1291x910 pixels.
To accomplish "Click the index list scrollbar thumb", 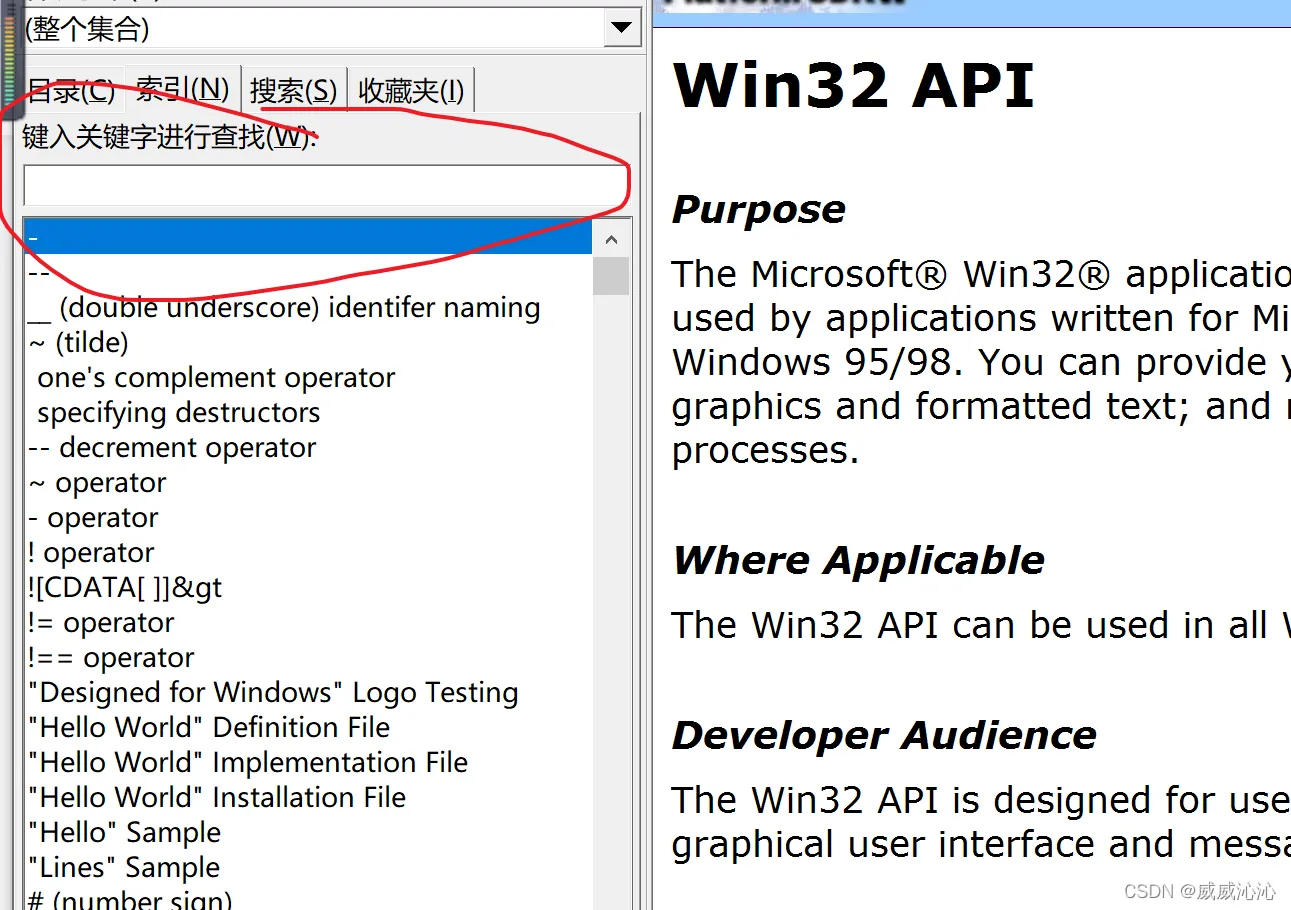I will pyautogui.click(x=612, y=276).
